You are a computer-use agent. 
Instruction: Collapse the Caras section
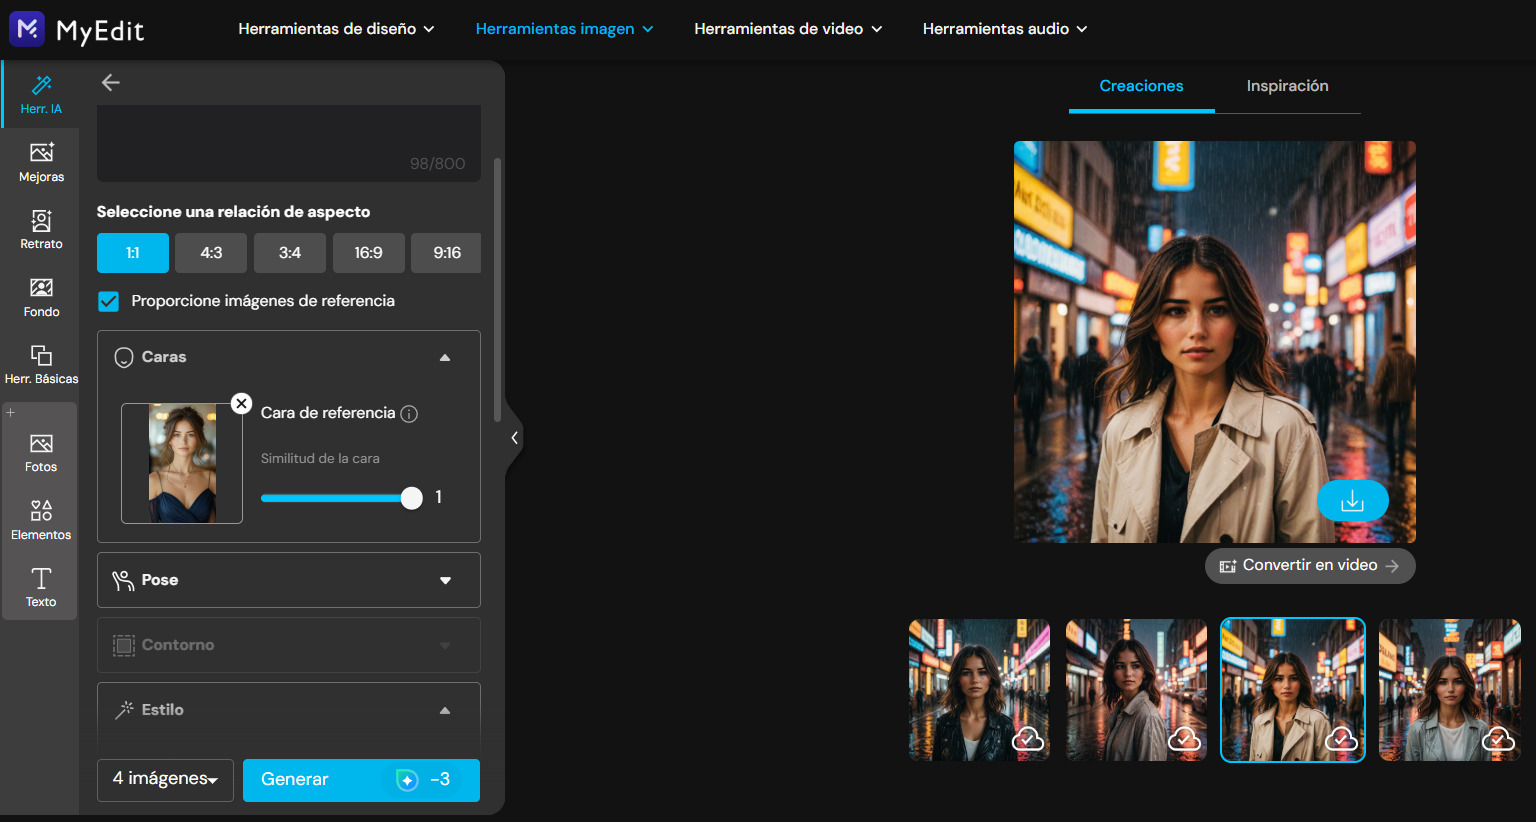point(445,357)
